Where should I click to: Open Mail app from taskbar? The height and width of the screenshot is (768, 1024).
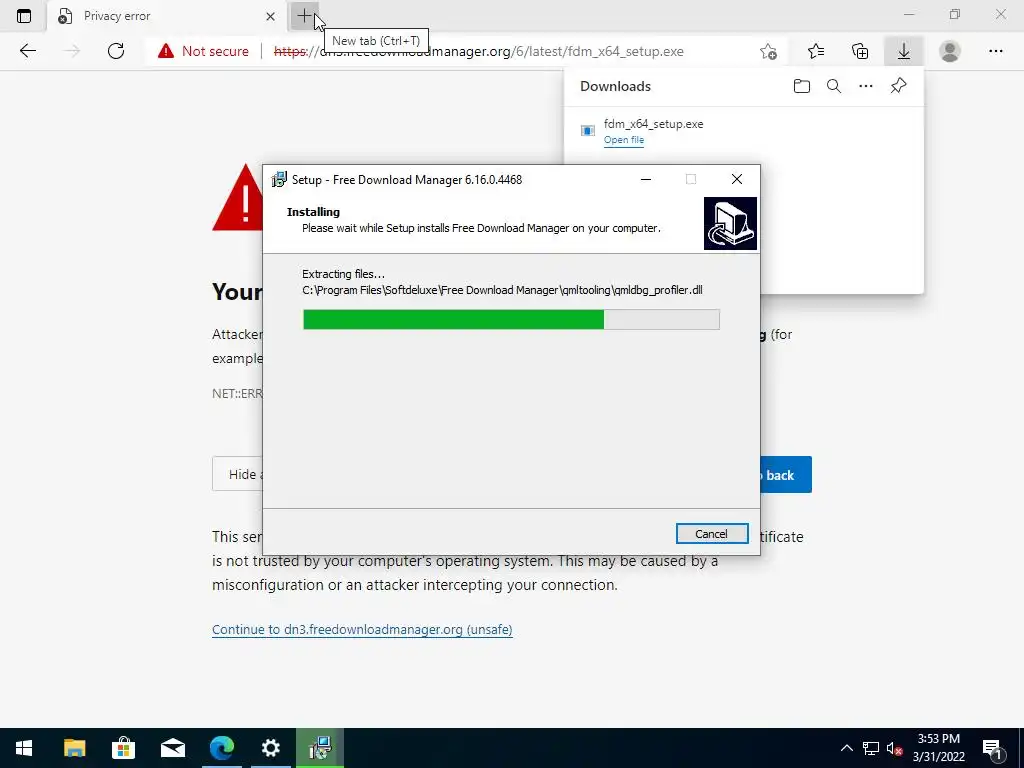pyautogui.click(x=172, y=748)
